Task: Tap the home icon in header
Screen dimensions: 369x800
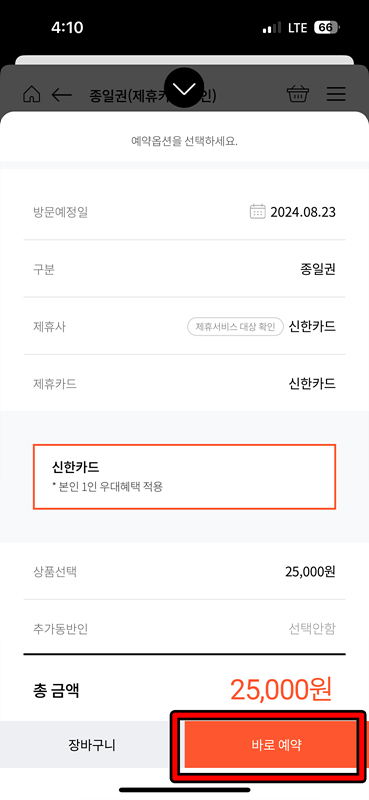Action: coord(32,94)
